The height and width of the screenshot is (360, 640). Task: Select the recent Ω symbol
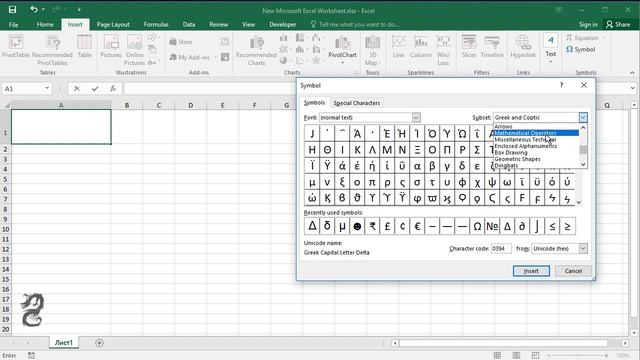click(x=477, y=226)
